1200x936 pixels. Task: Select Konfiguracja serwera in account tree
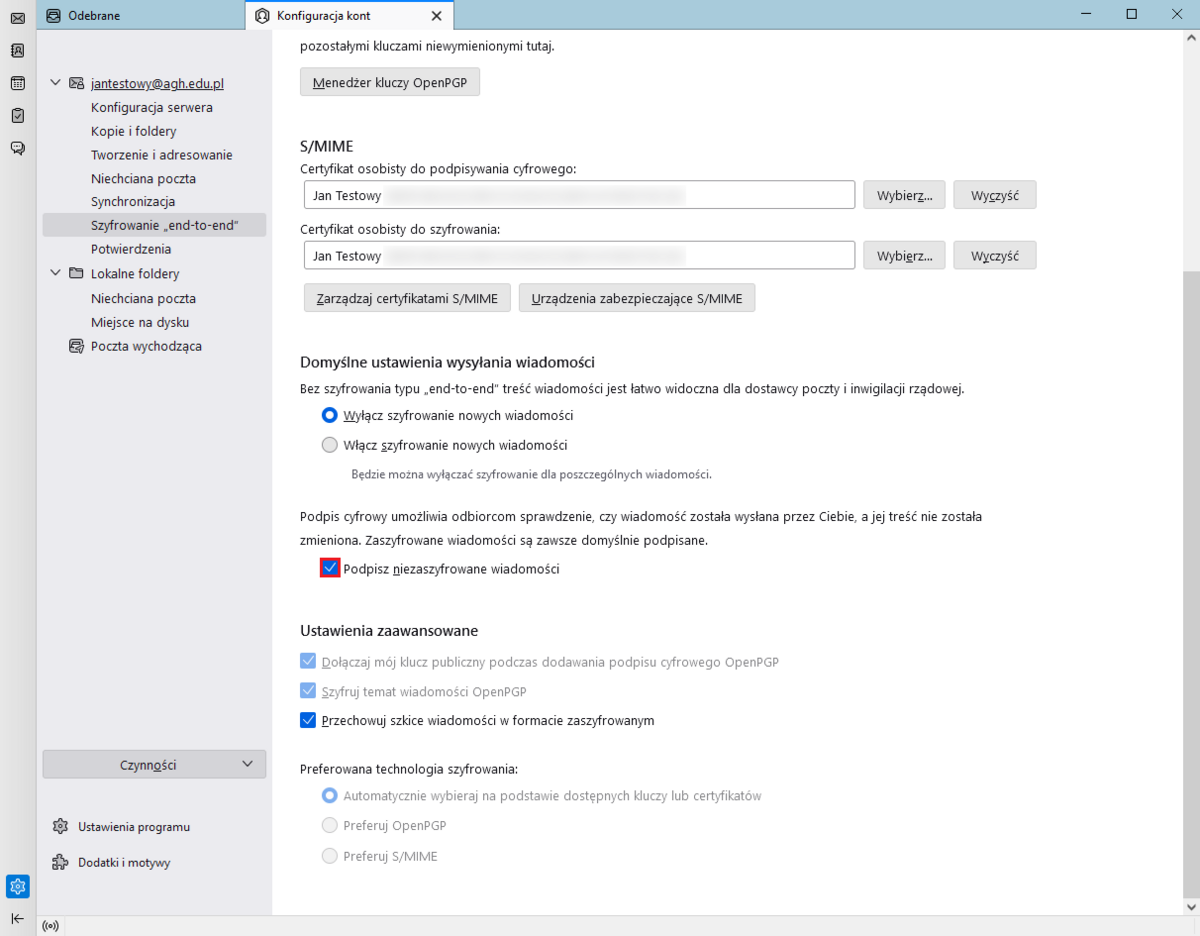point(151,107)
